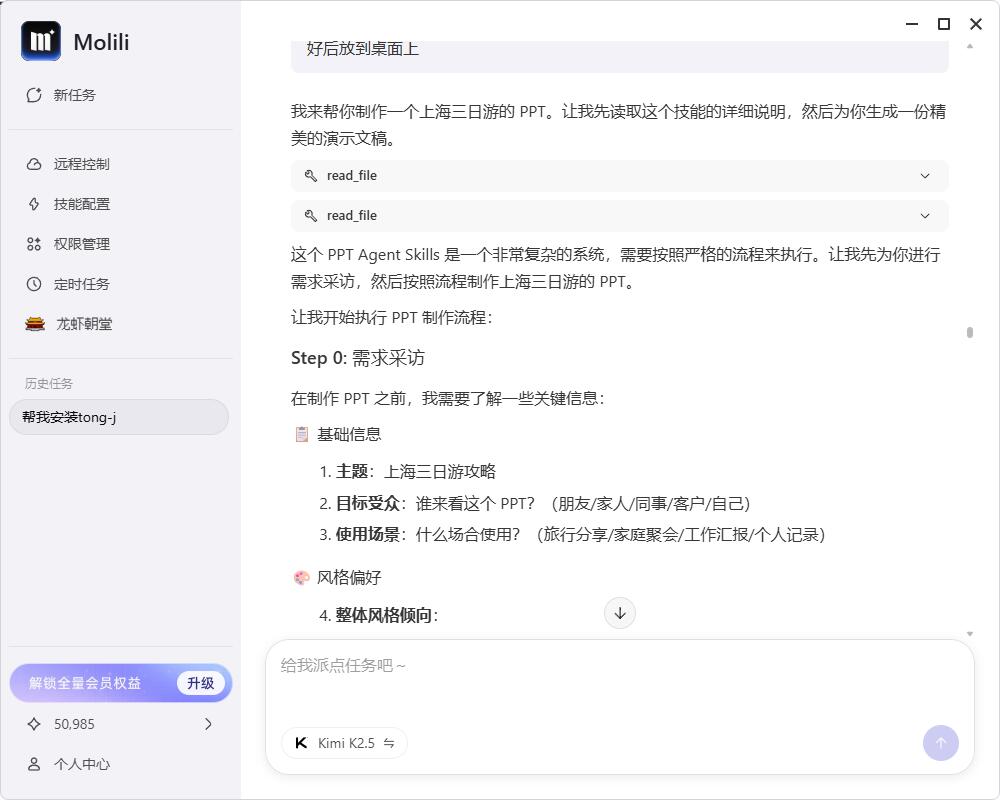This screenshot has width=1000, height=800.
Task: Expand the 50,985 credits chevron
Action: click(208, 724)
